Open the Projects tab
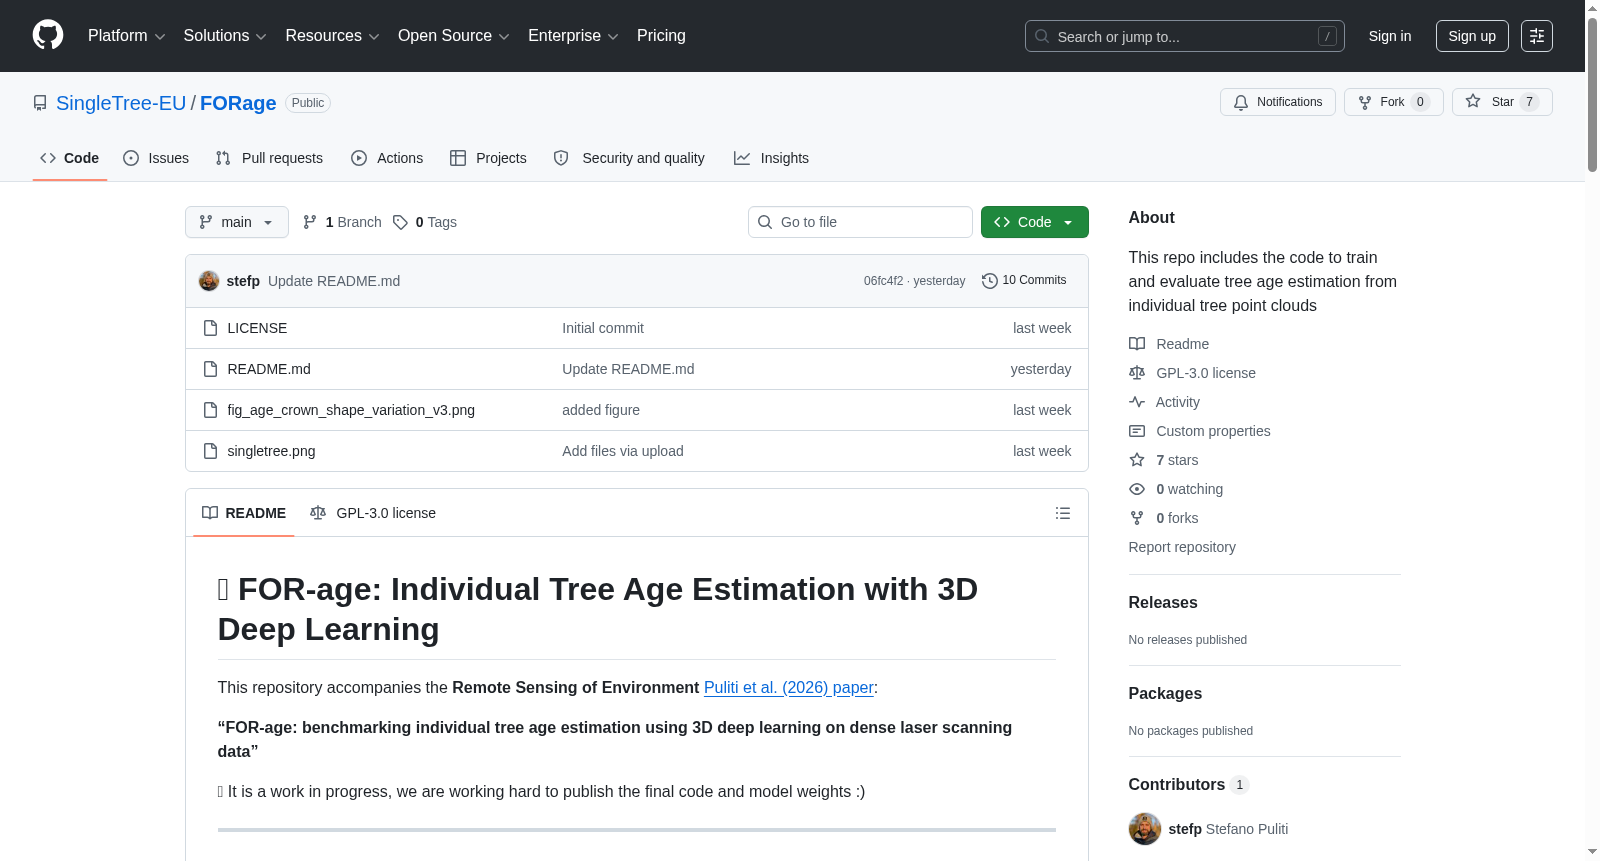 (x=488, y=158)
